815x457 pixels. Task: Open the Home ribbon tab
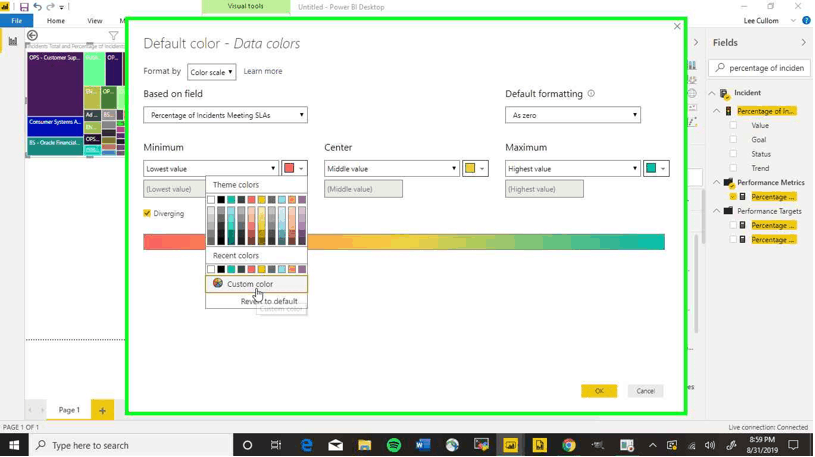point(56,21)
